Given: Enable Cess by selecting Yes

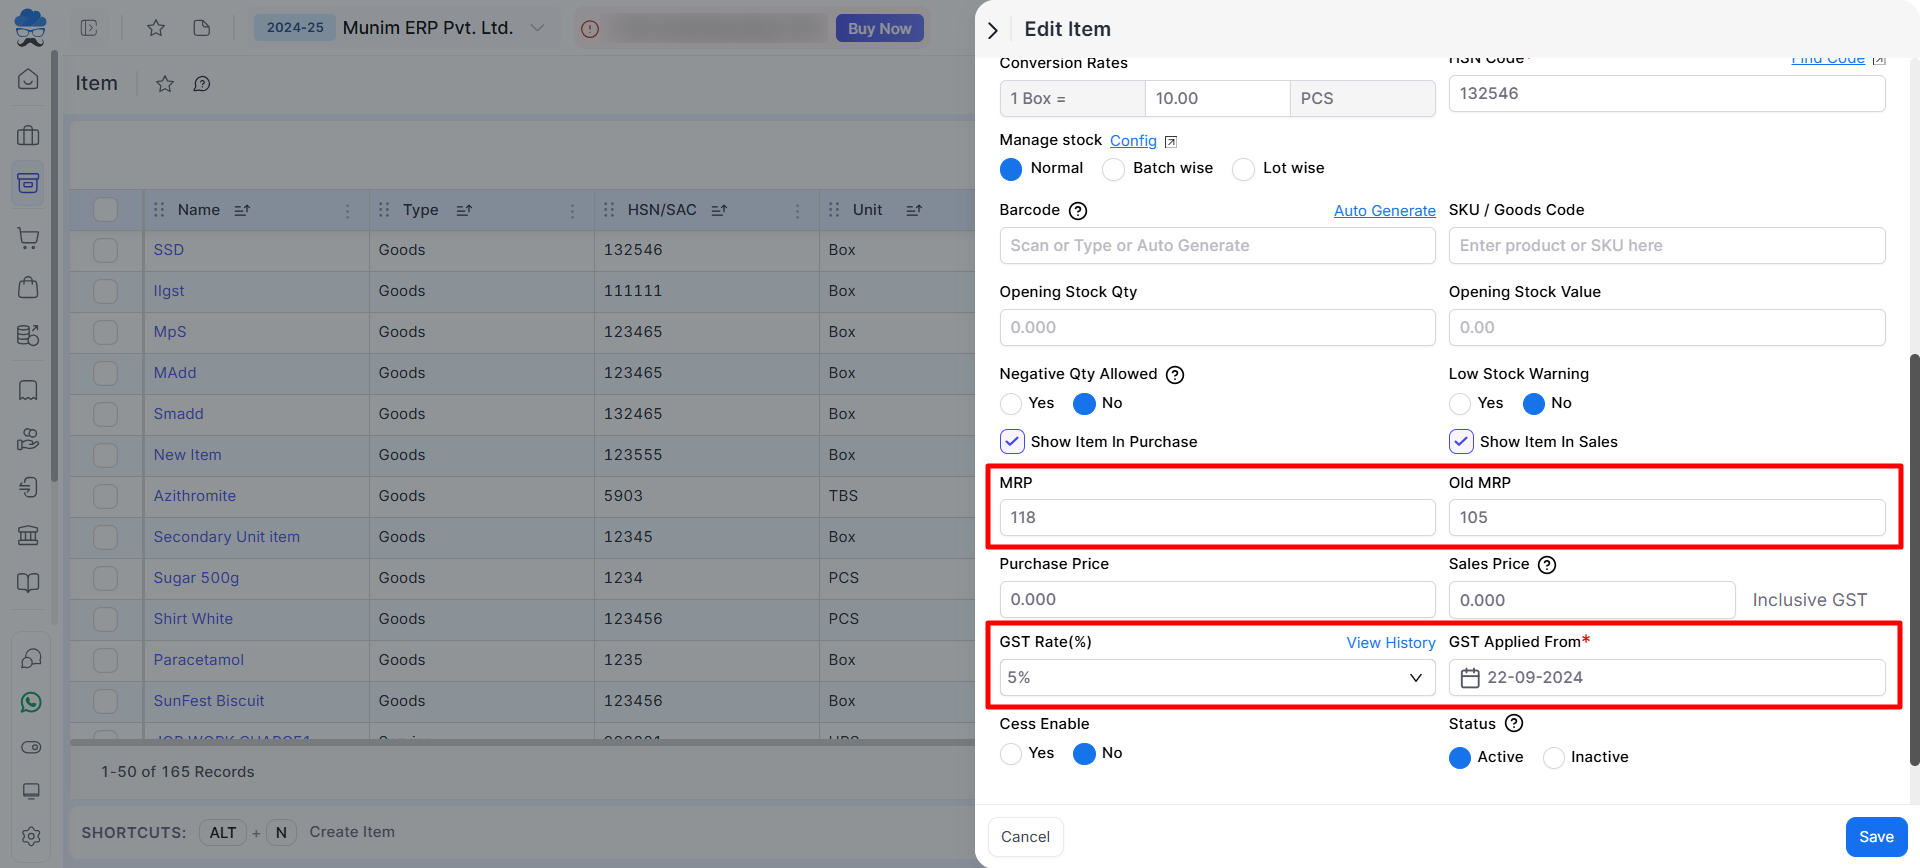Looking at the screenshot, I should [x=1011, y=754].
